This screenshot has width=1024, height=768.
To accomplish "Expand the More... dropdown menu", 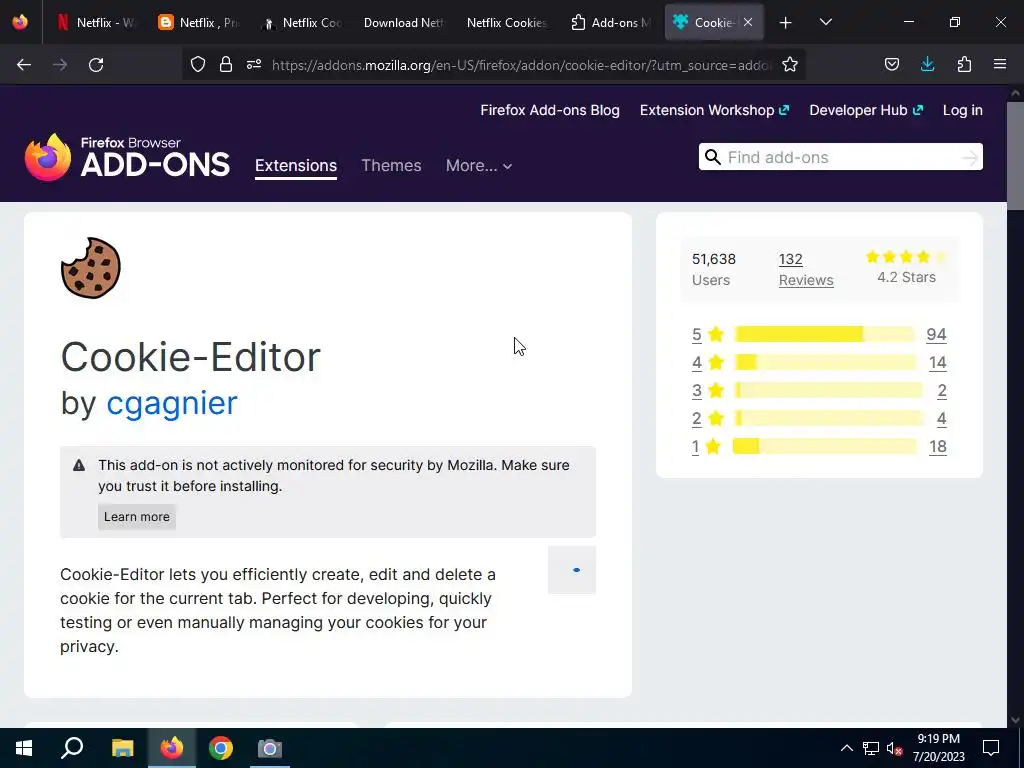I will point(479,166).
